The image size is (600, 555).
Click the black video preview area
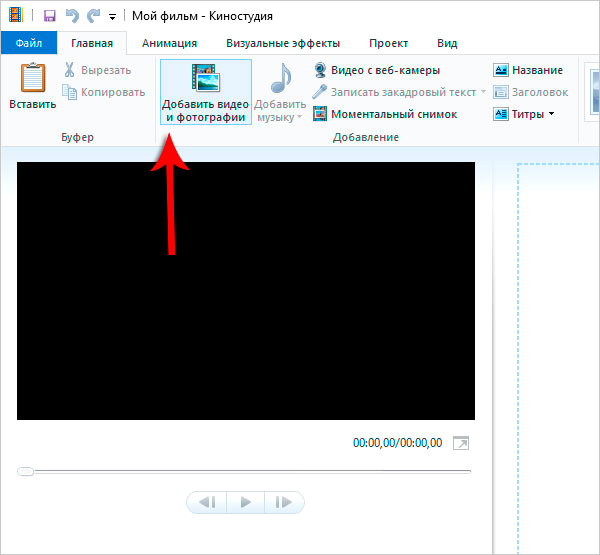tap(246, 291)
